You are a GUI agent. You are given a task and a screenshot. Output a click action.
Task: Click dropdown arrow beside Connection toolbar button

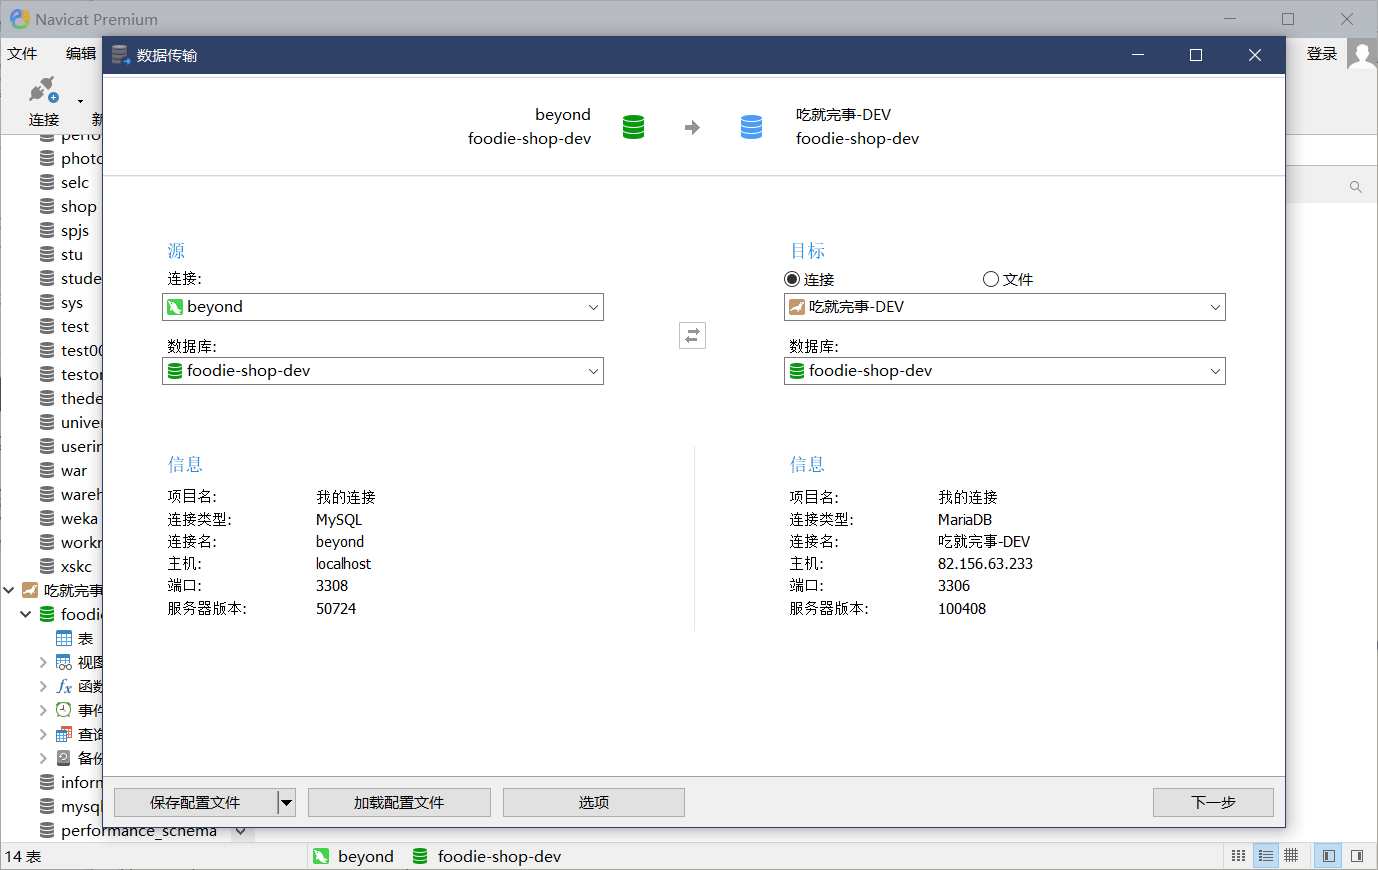[x=81, y=101]
